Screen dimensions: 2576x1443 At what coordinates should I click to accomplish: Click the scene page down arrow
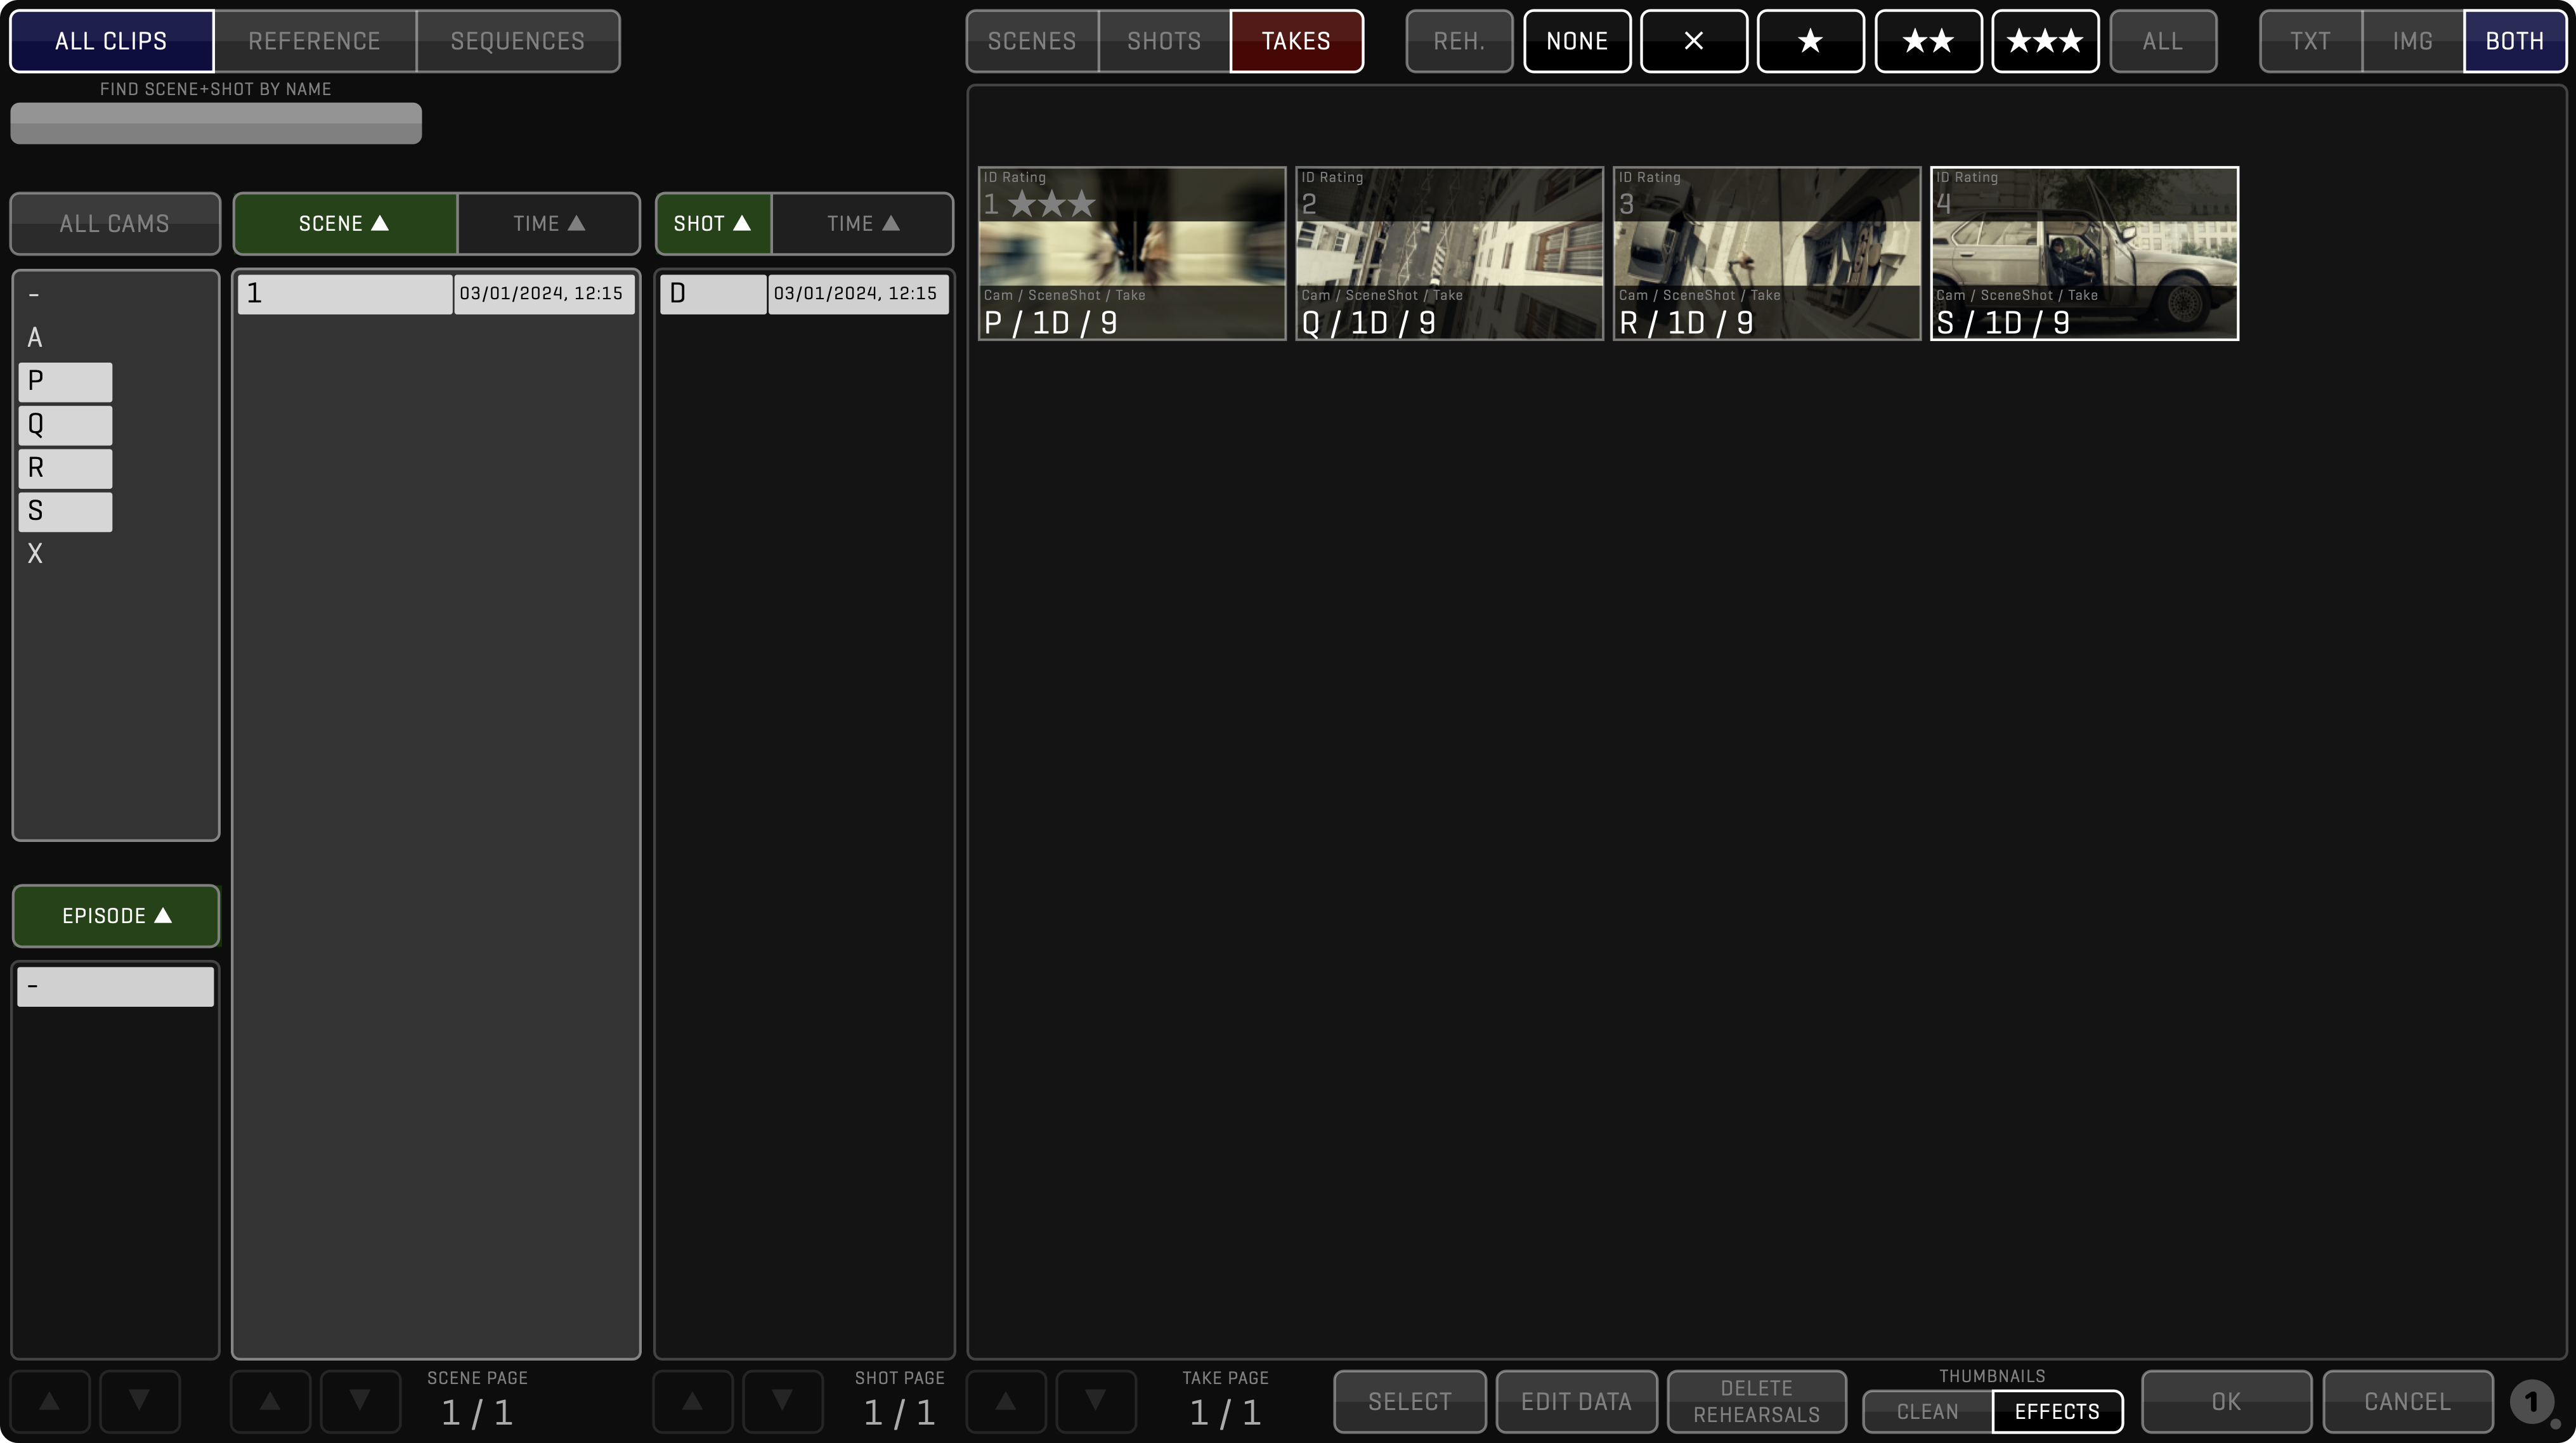click(x=360, y=1401)
